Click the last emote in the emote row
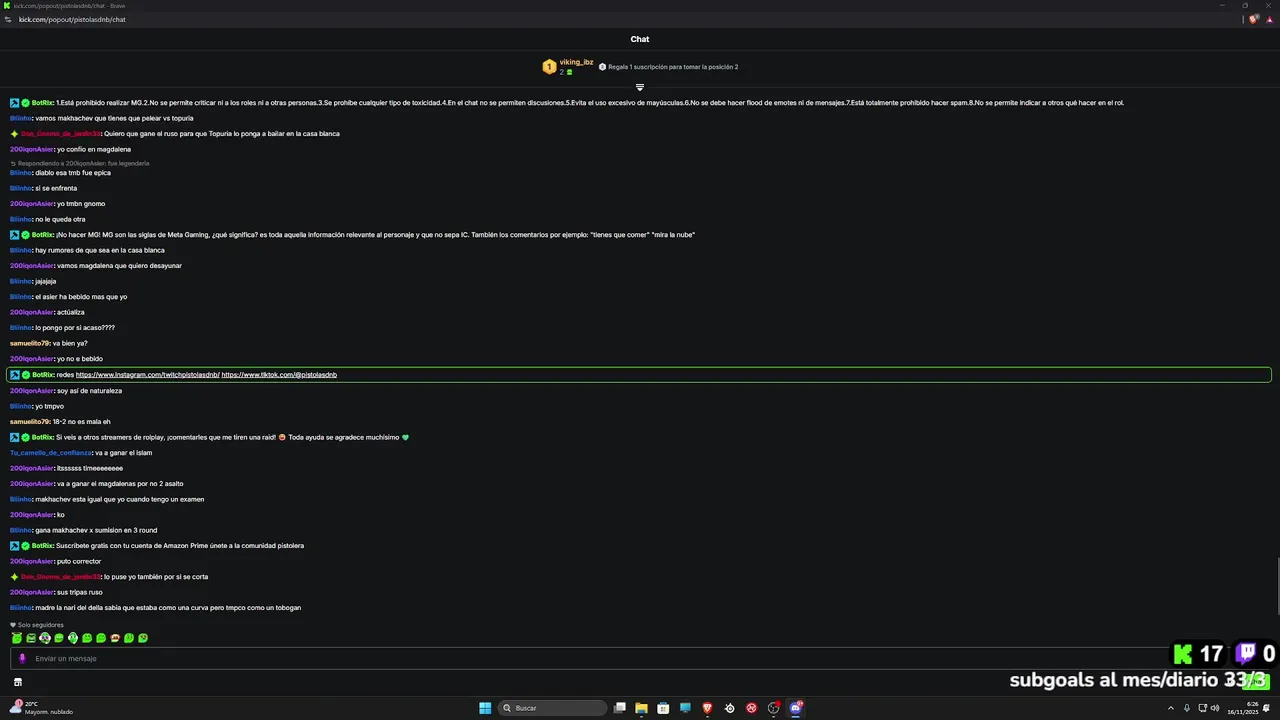 143,638
